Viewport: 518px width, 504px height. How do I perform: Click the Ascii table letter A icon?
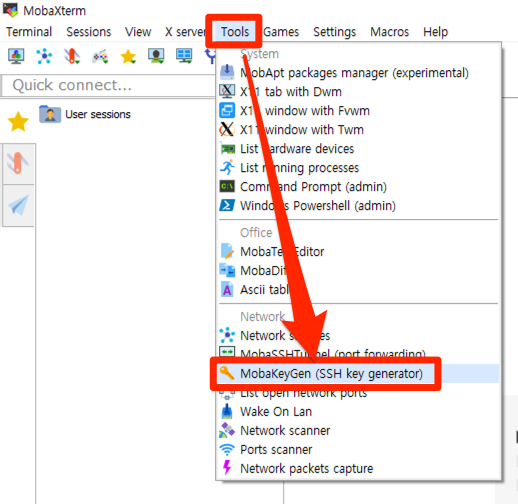227,289
